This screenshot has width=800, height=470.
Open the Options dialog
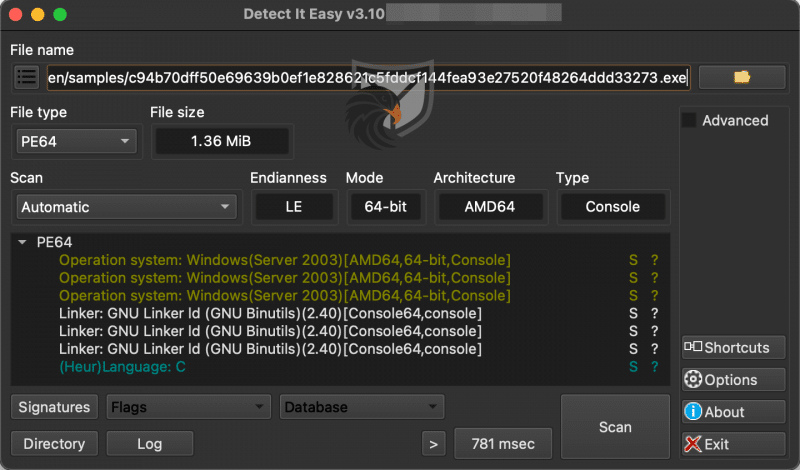pos(733,380)
